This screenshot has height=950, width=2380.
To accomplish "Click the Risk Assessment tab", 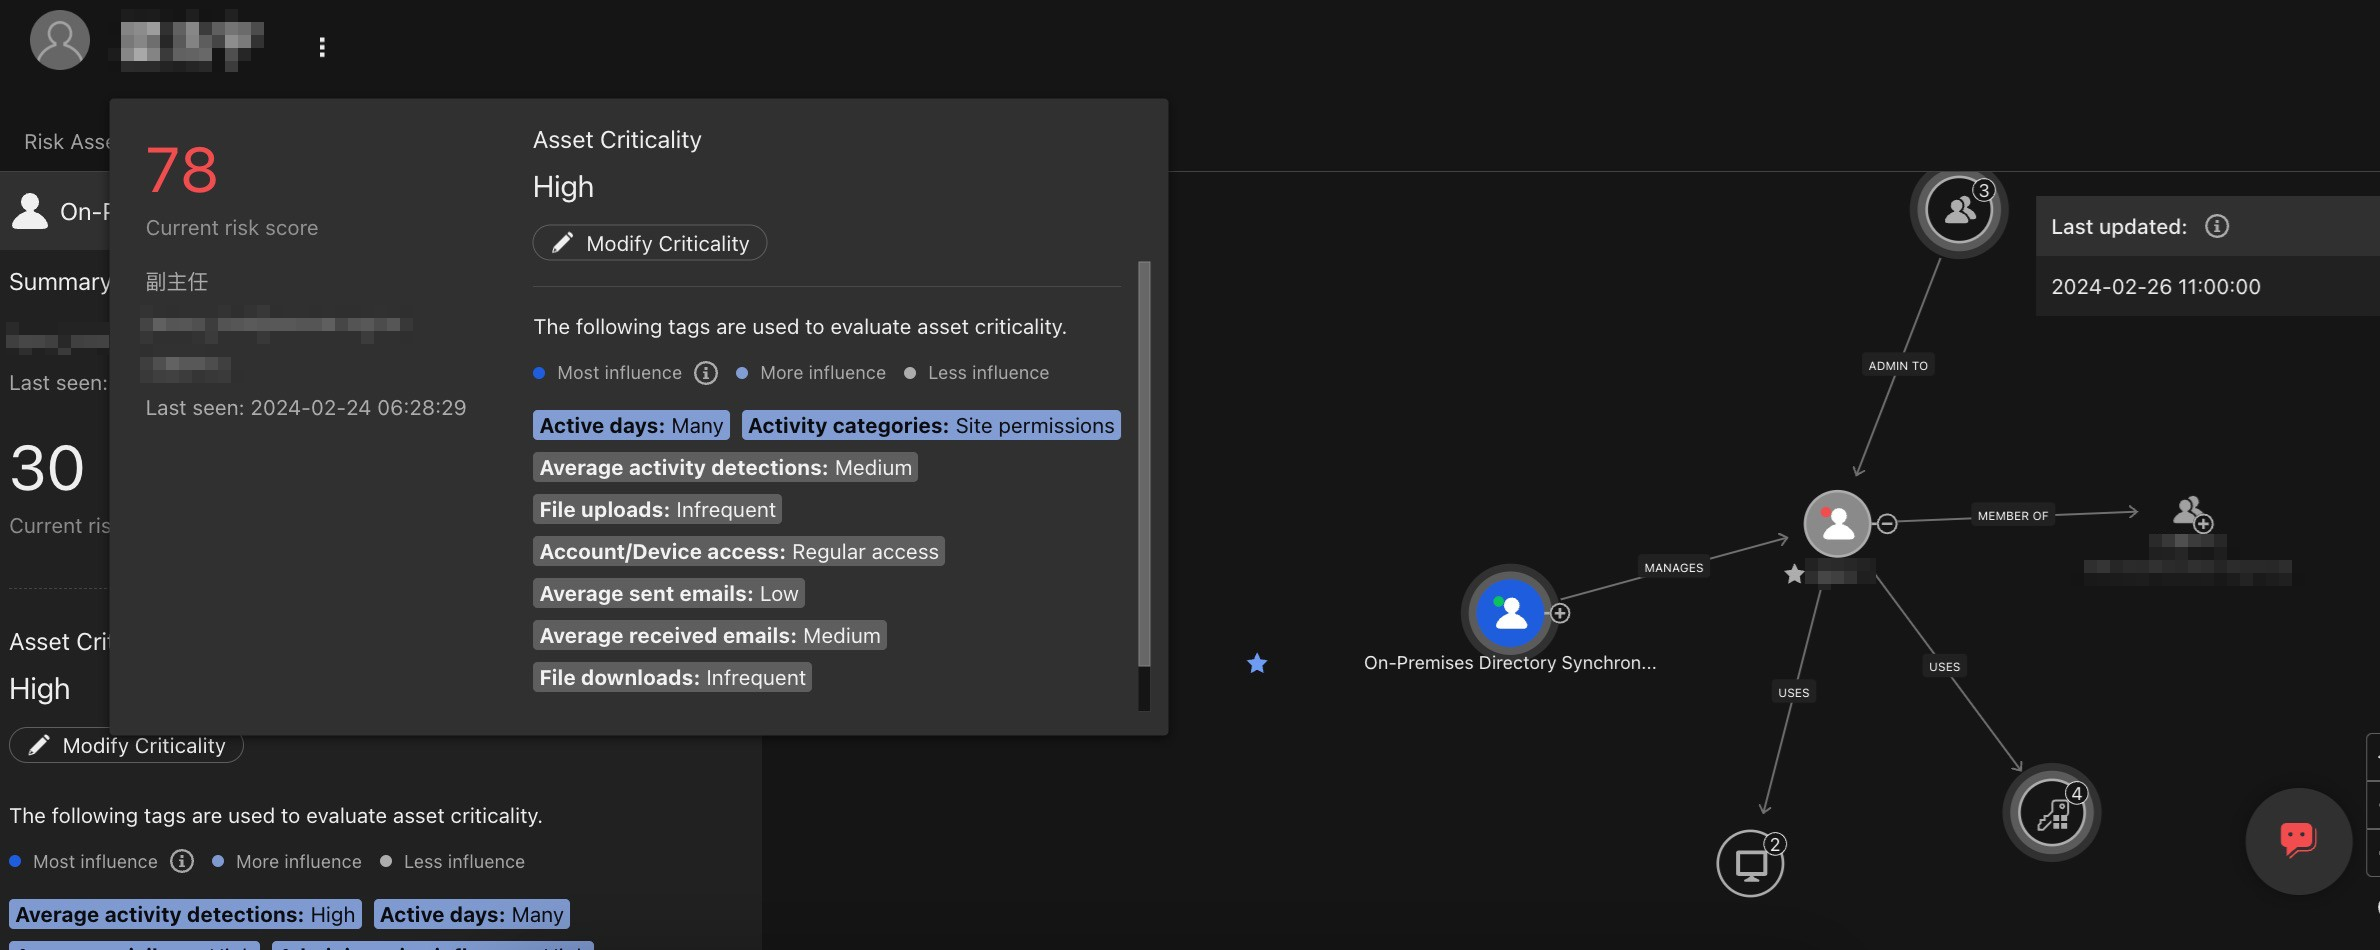I will [x=66, y=142].
